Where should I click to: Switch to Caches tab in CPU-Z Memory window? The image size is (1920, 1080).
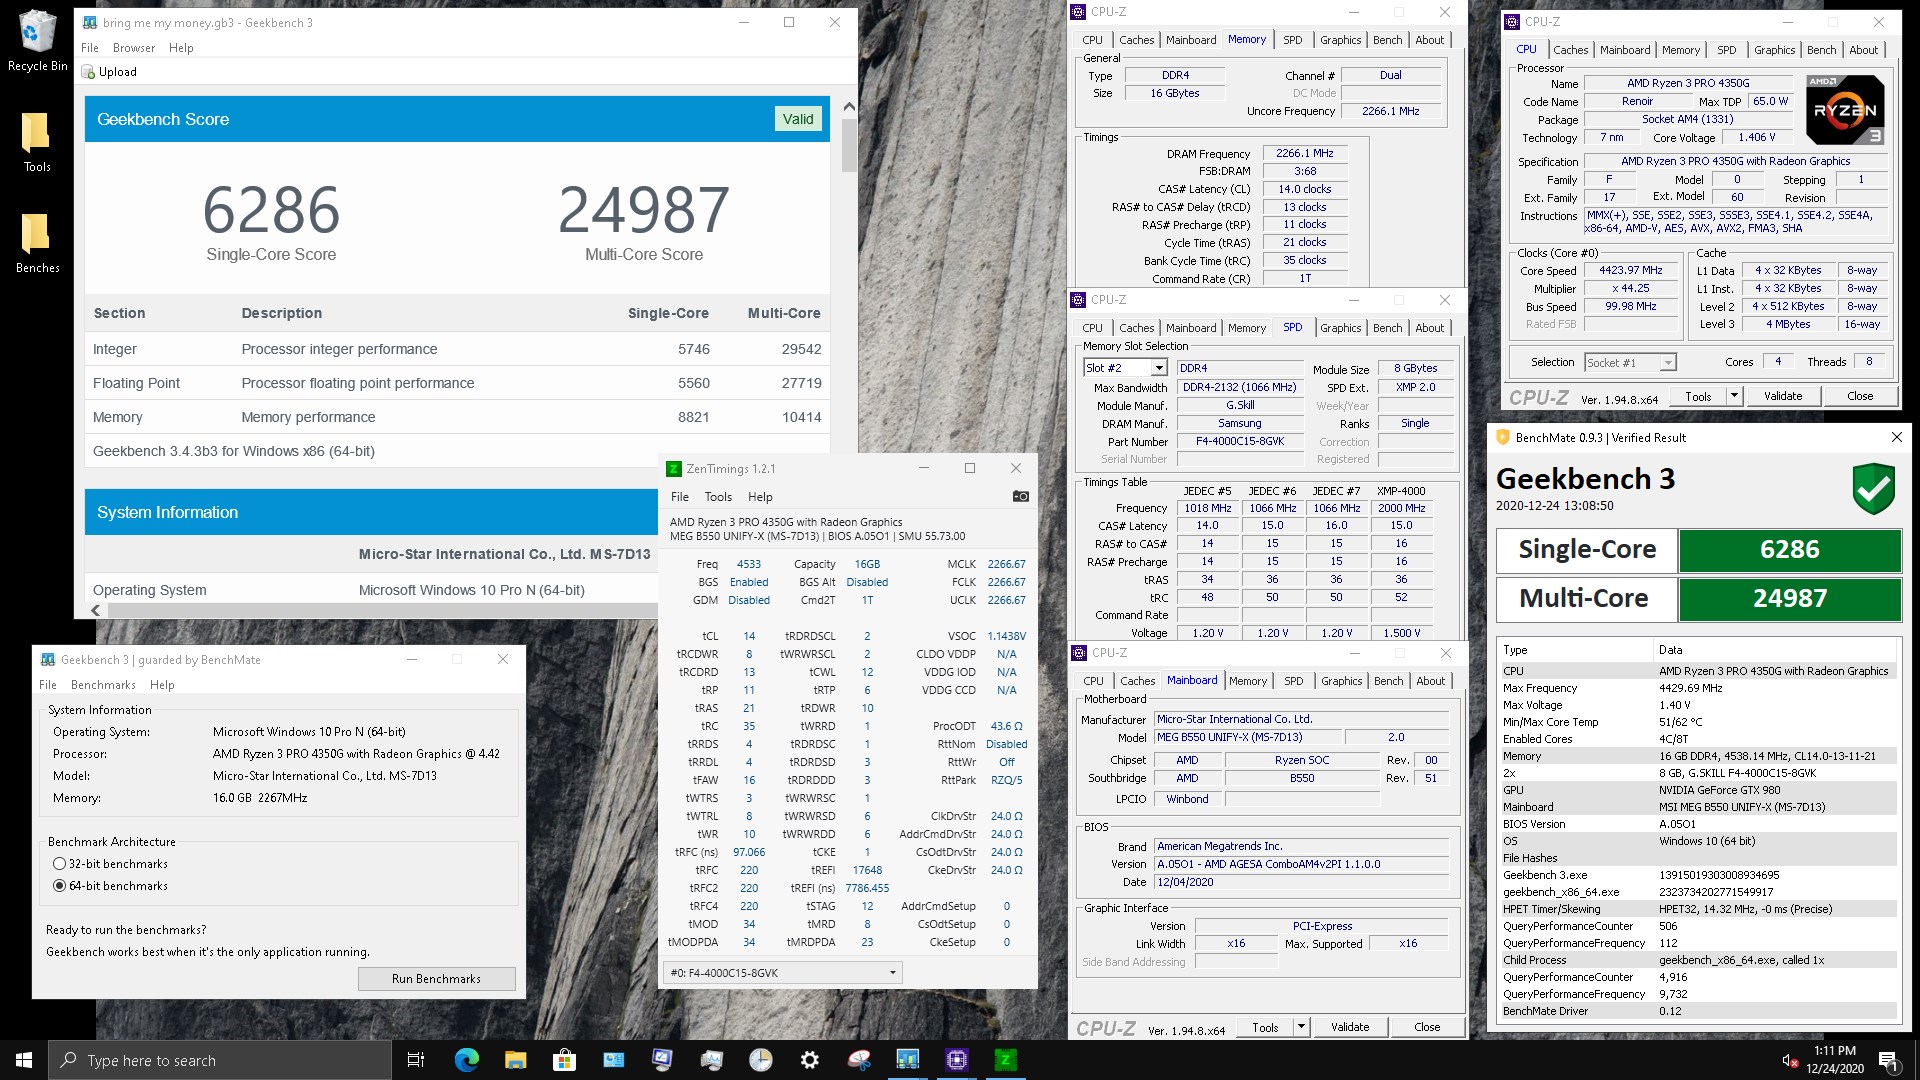tap(1136, 40)
